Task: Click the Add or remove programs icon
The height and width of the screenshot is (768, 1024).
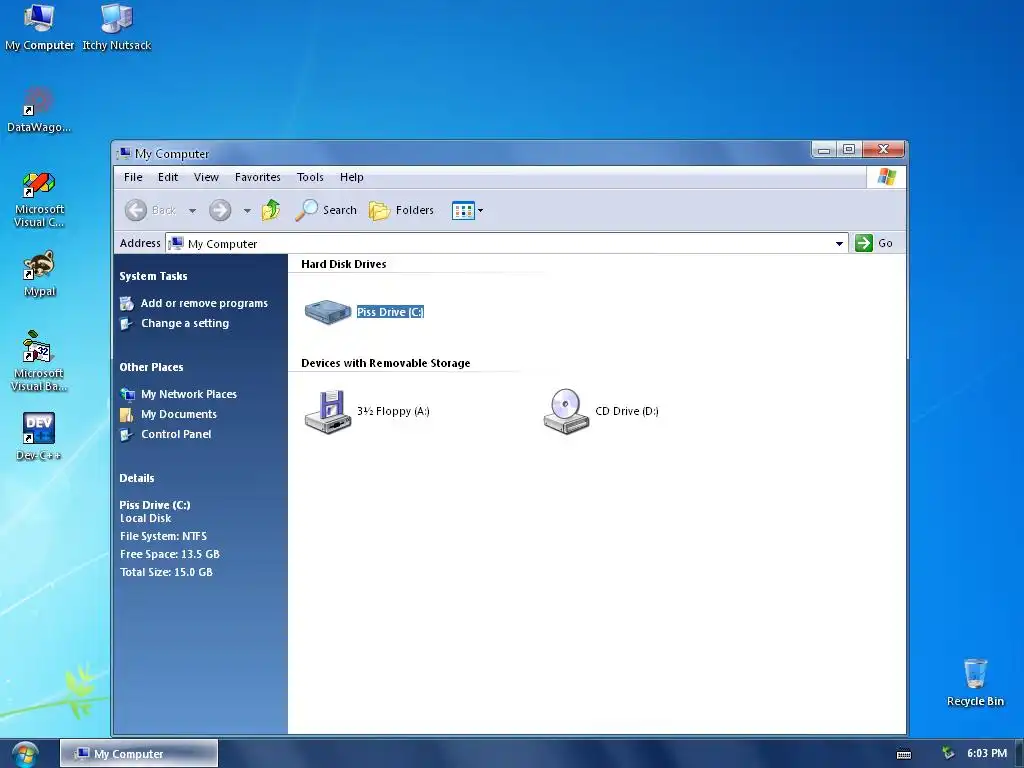Action: coord(127,303)
